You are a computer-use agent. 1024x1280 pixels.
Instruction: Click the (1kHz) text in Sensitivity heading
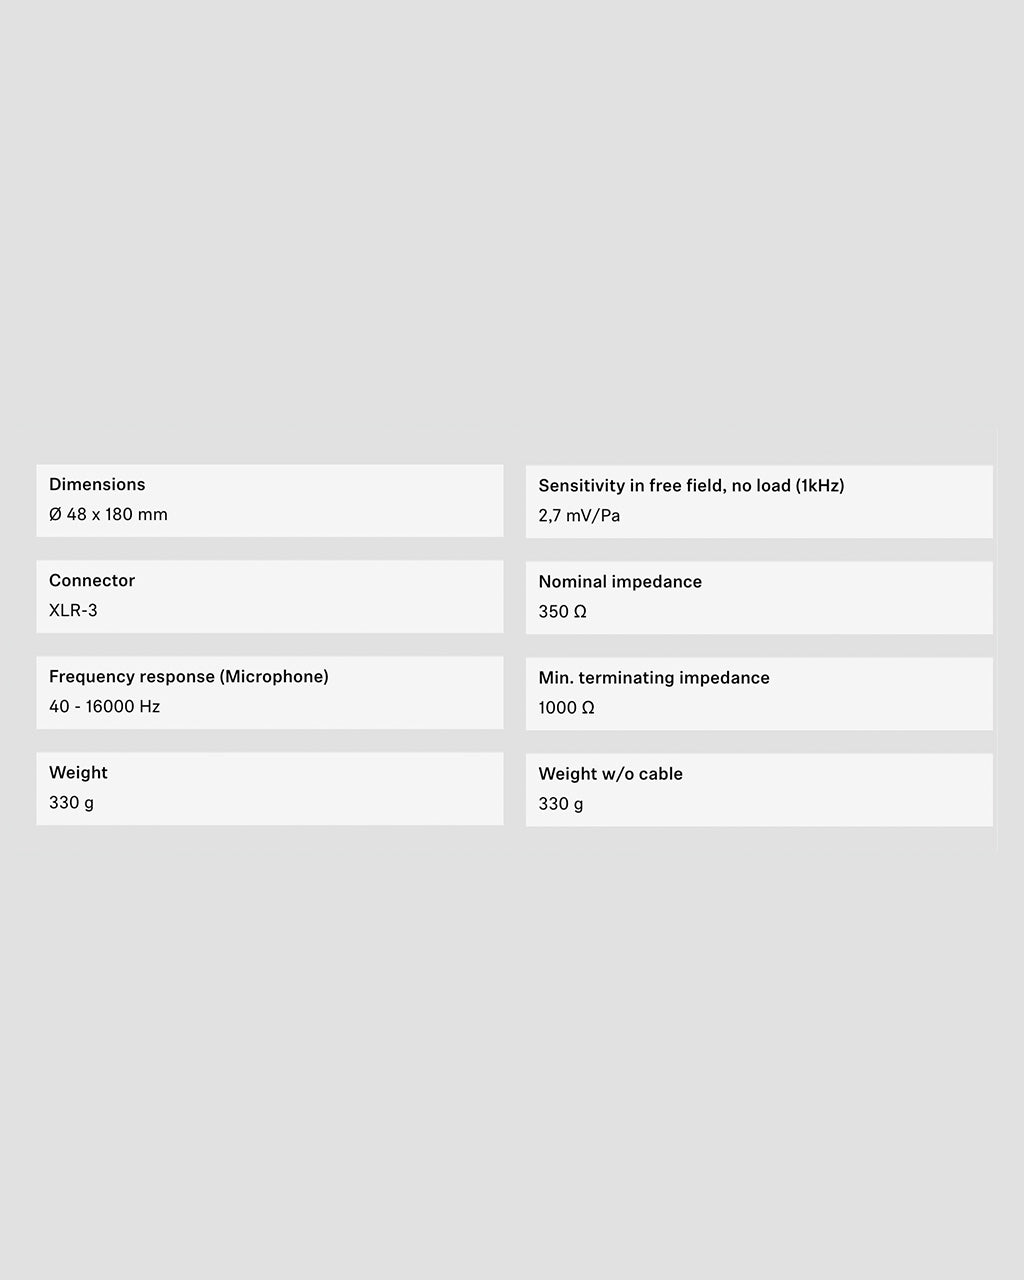tap(820, 486)
